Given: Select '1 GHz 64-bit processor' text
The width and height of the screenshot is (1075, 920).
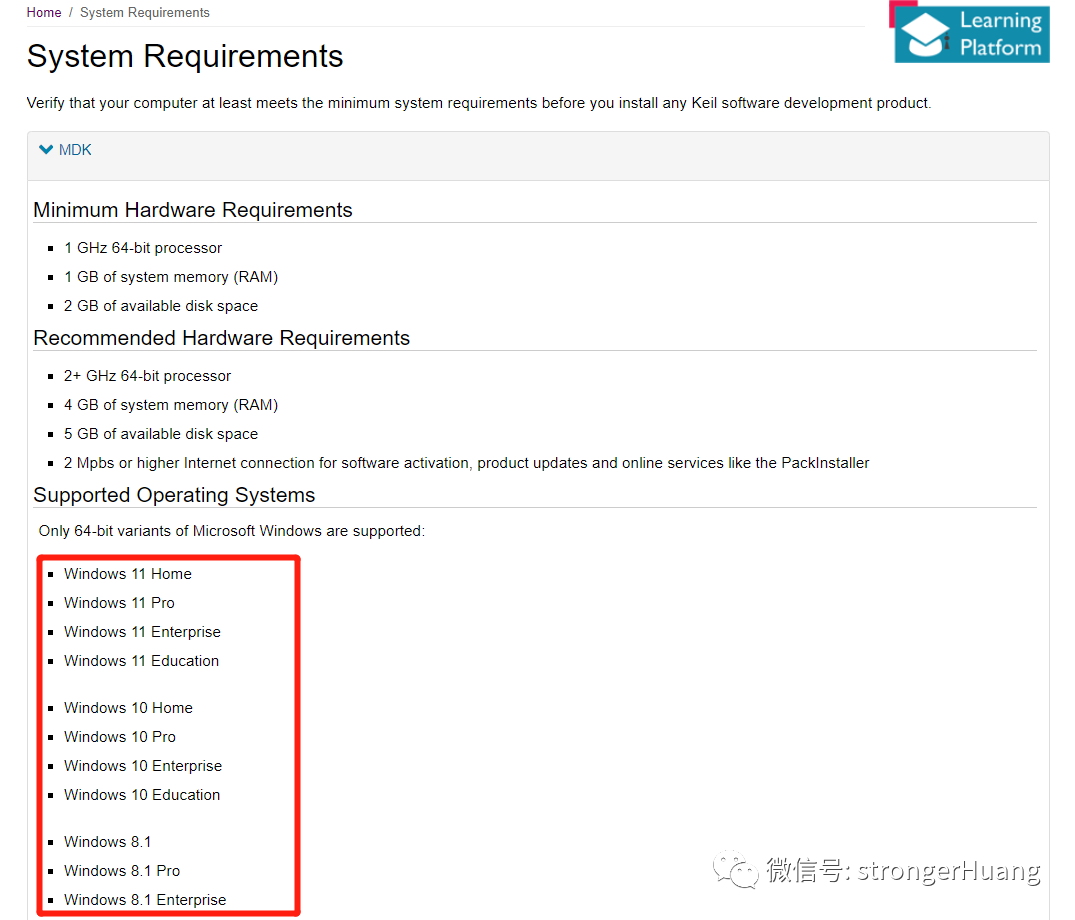Looking at the screenshot, I should point(143,247).
